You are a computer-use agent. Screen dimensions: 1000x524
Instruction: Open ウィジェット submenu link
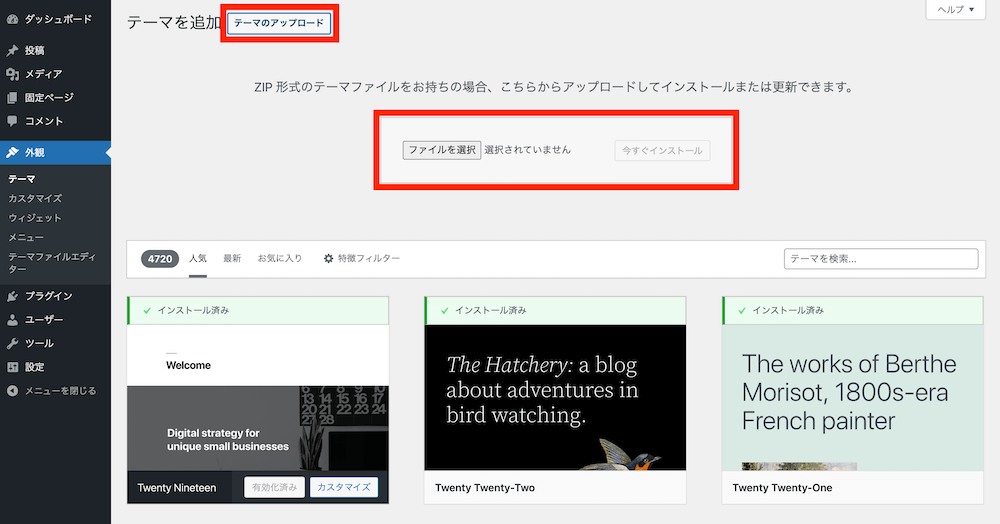point(35,218)
